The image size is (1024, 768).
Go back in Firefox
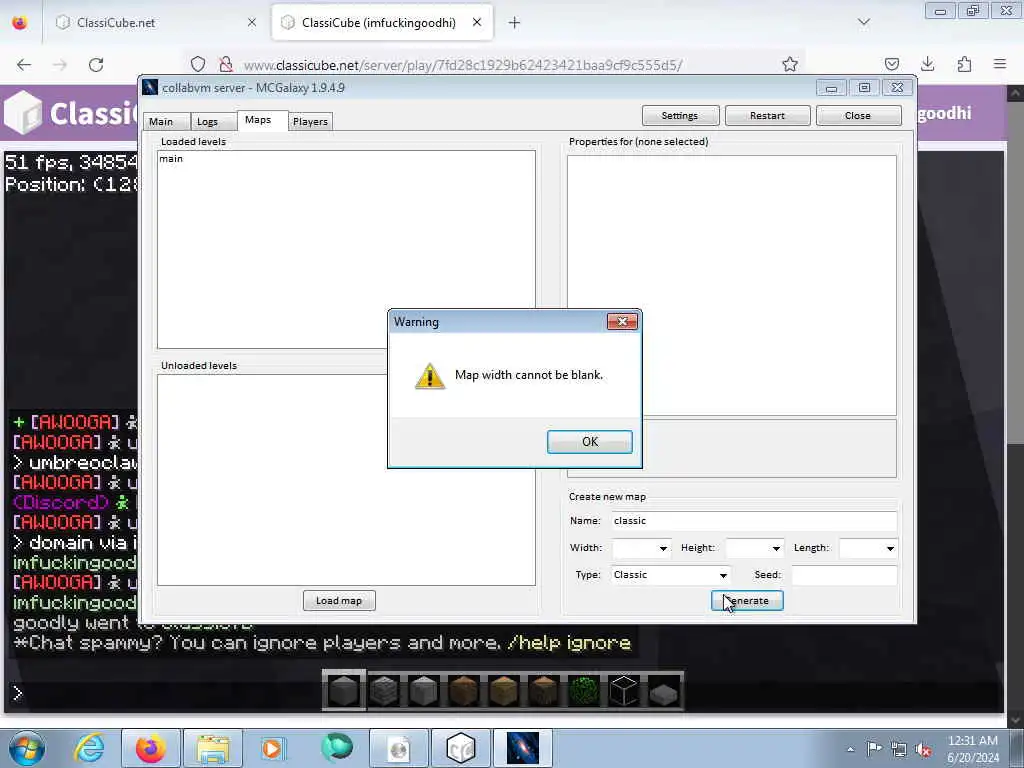[24, 65]
